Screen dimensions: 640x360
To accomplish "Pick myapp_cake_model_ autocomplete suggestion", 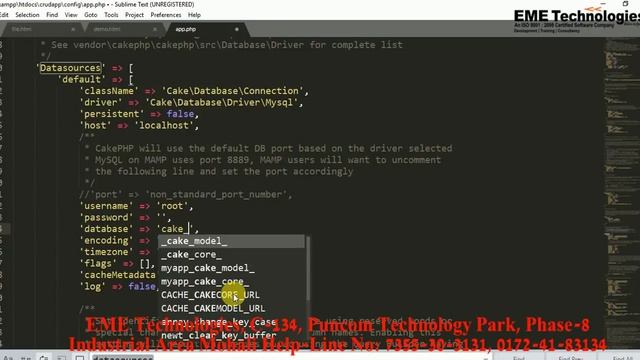I will (231, 268).
